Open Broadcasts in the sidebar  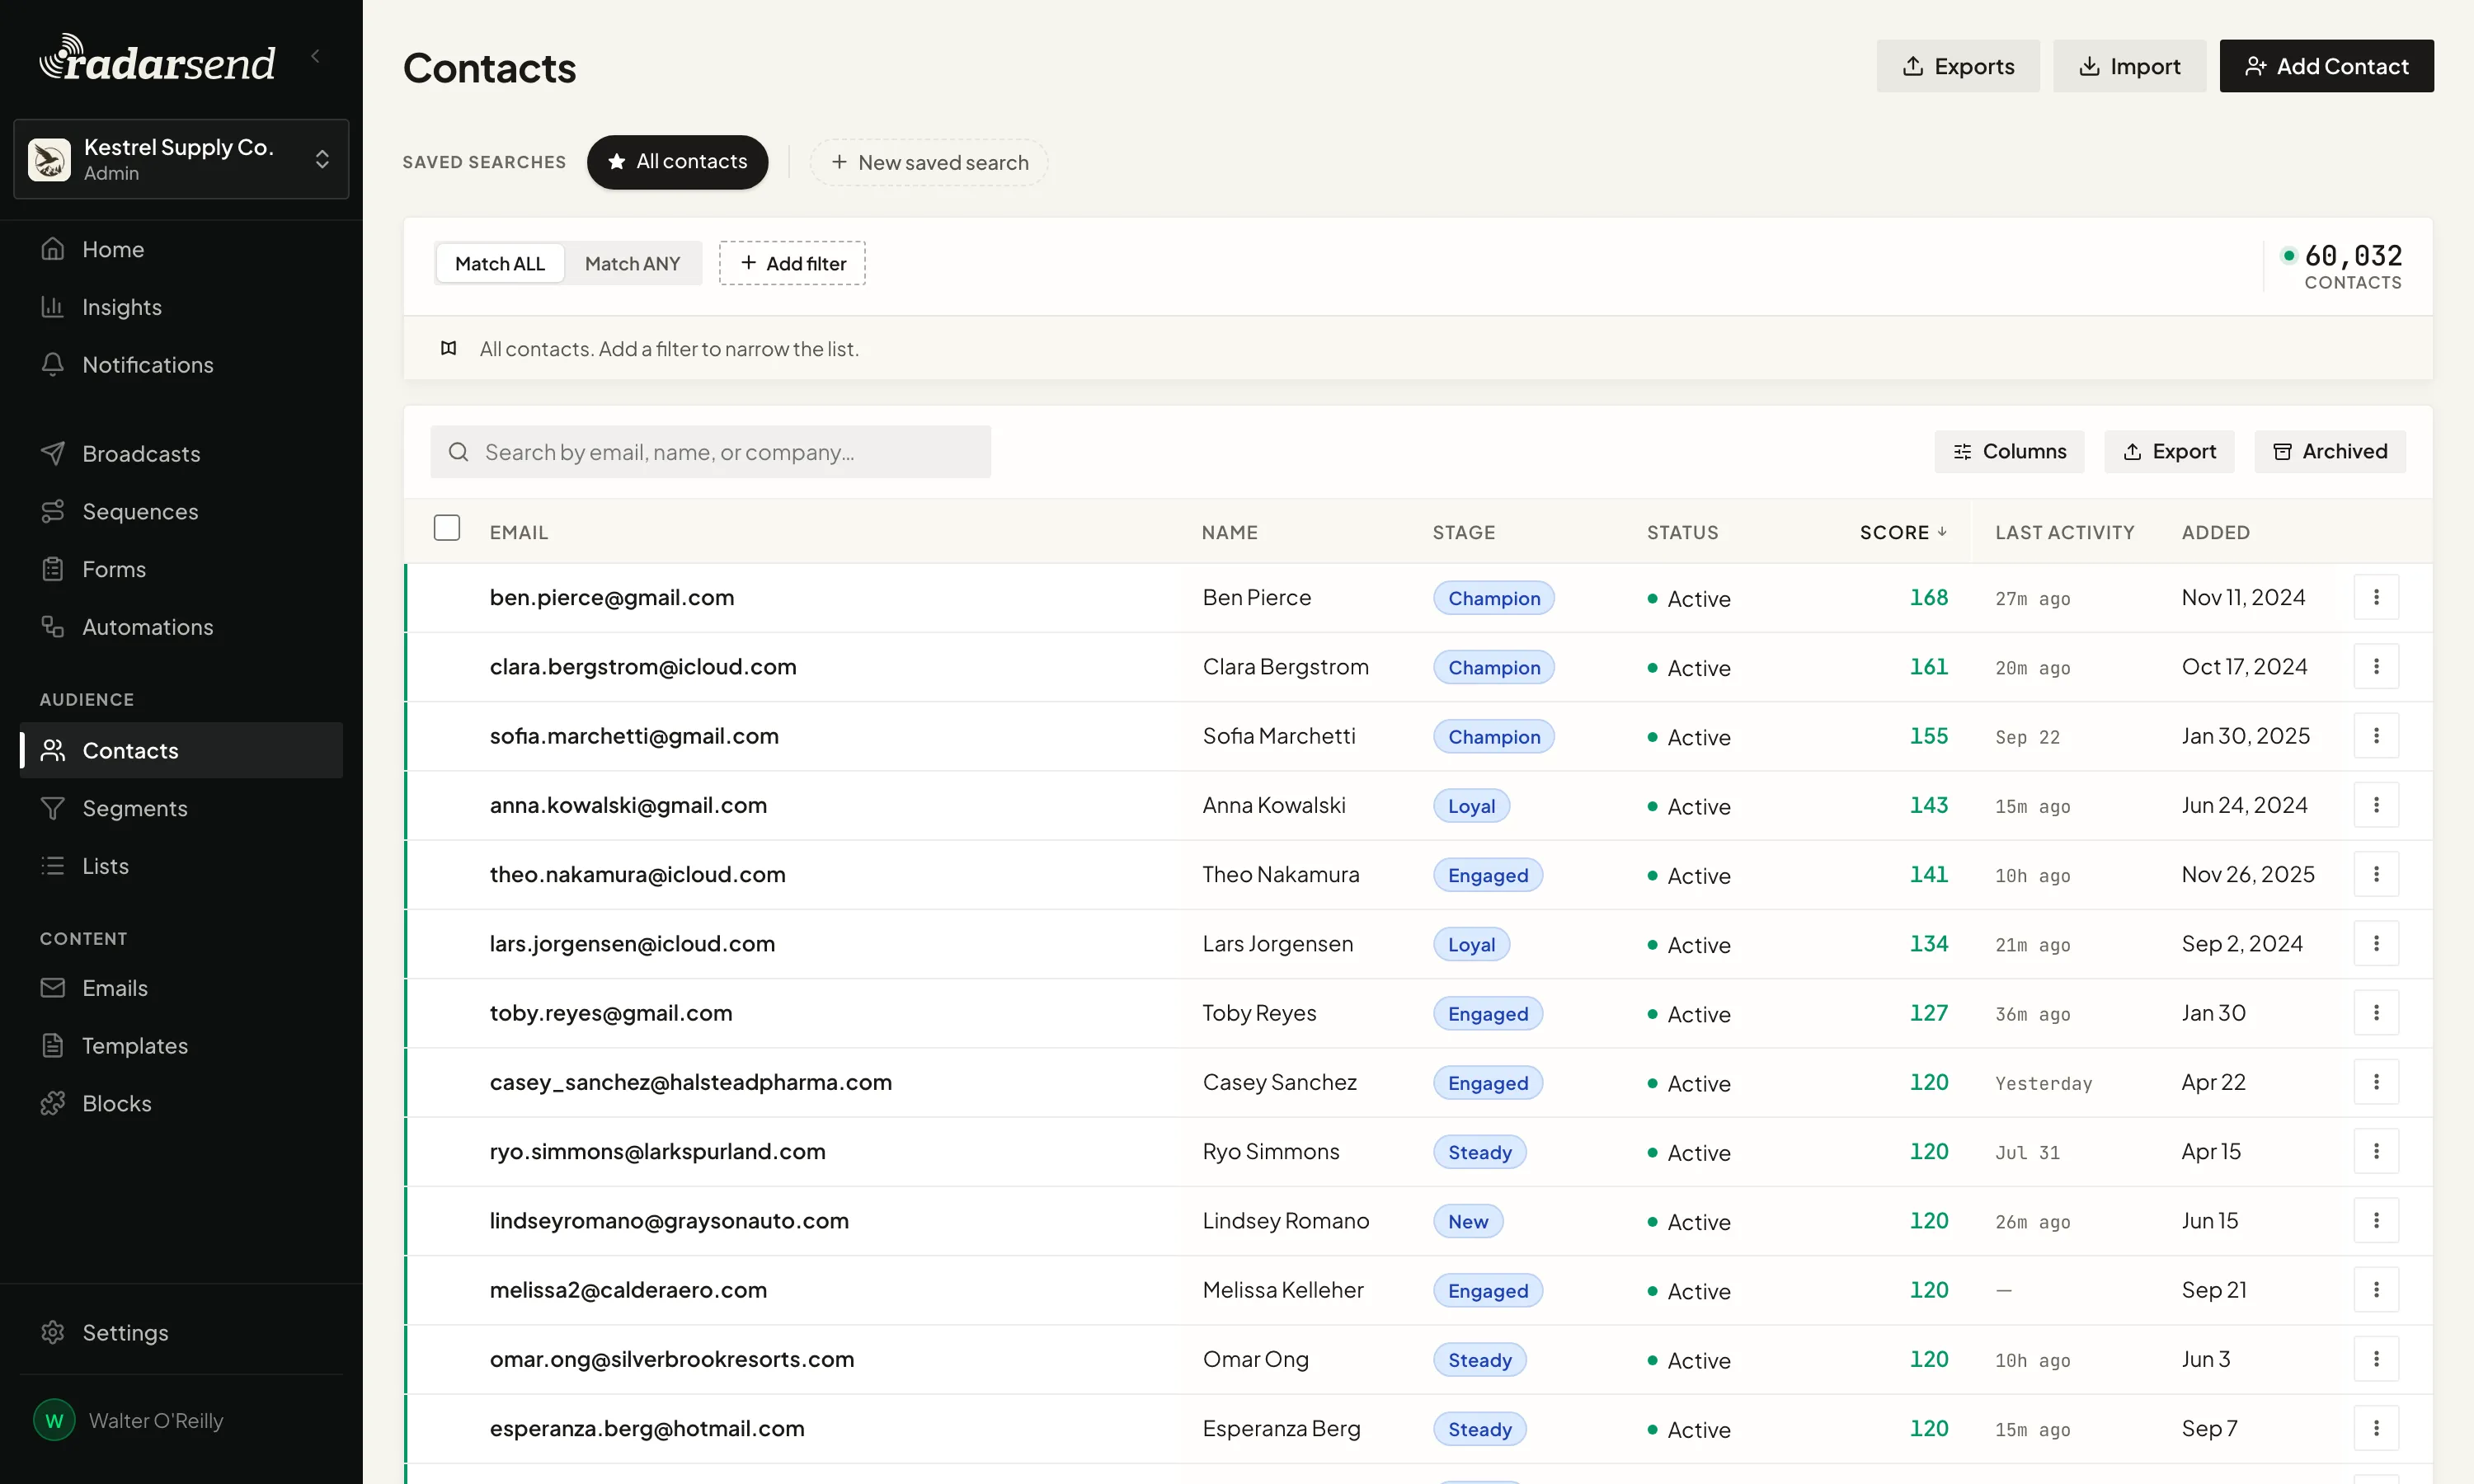coord(181,454)
